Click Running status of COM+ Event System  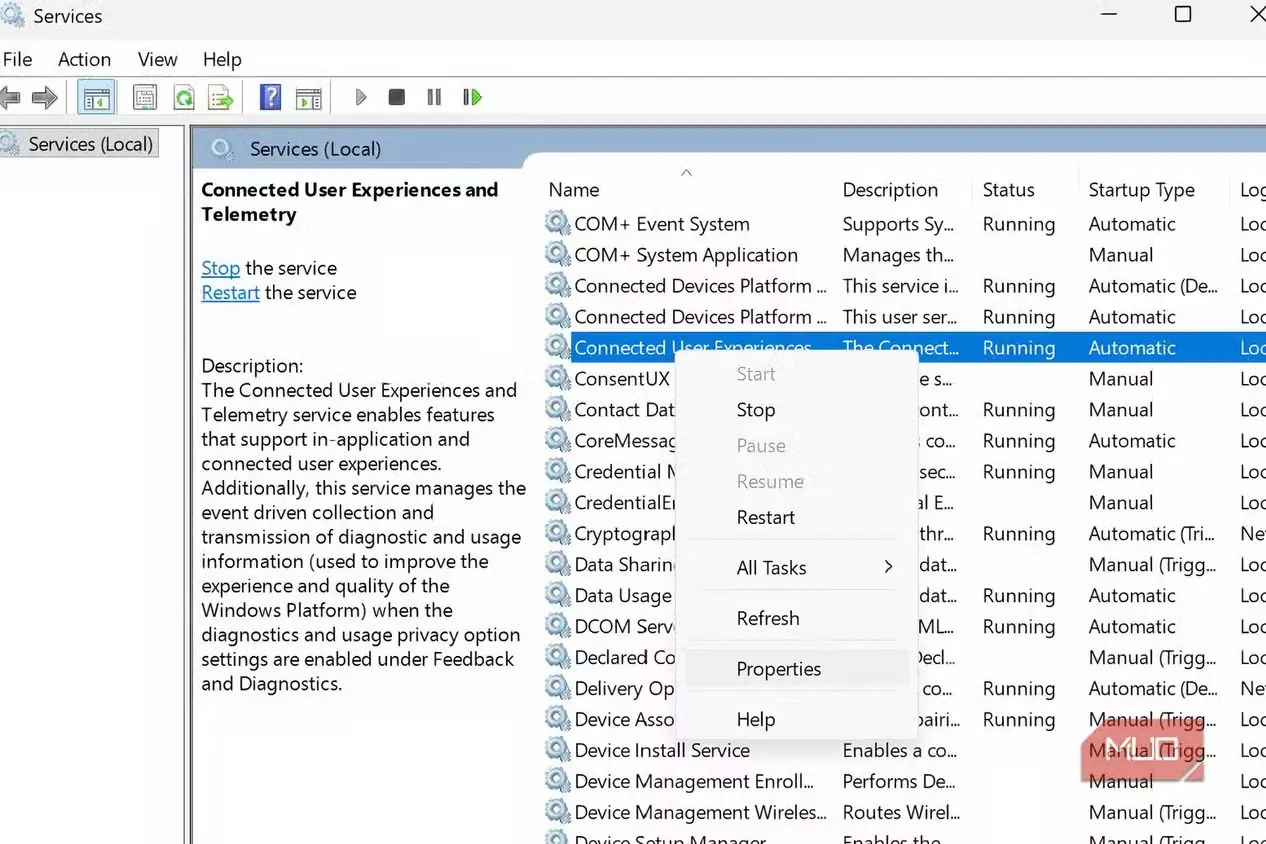pos(1018,224)
